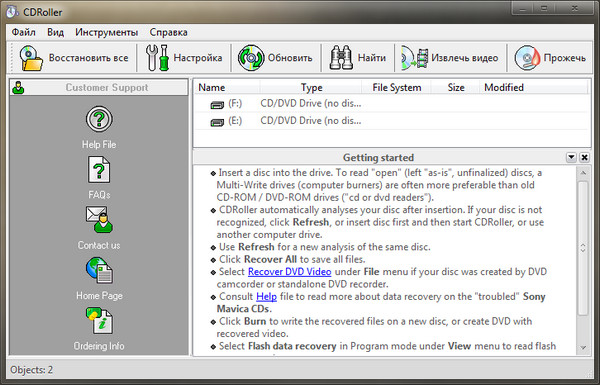Click the Contact us label
Screen dimensions: 600x385
[99, 245]
